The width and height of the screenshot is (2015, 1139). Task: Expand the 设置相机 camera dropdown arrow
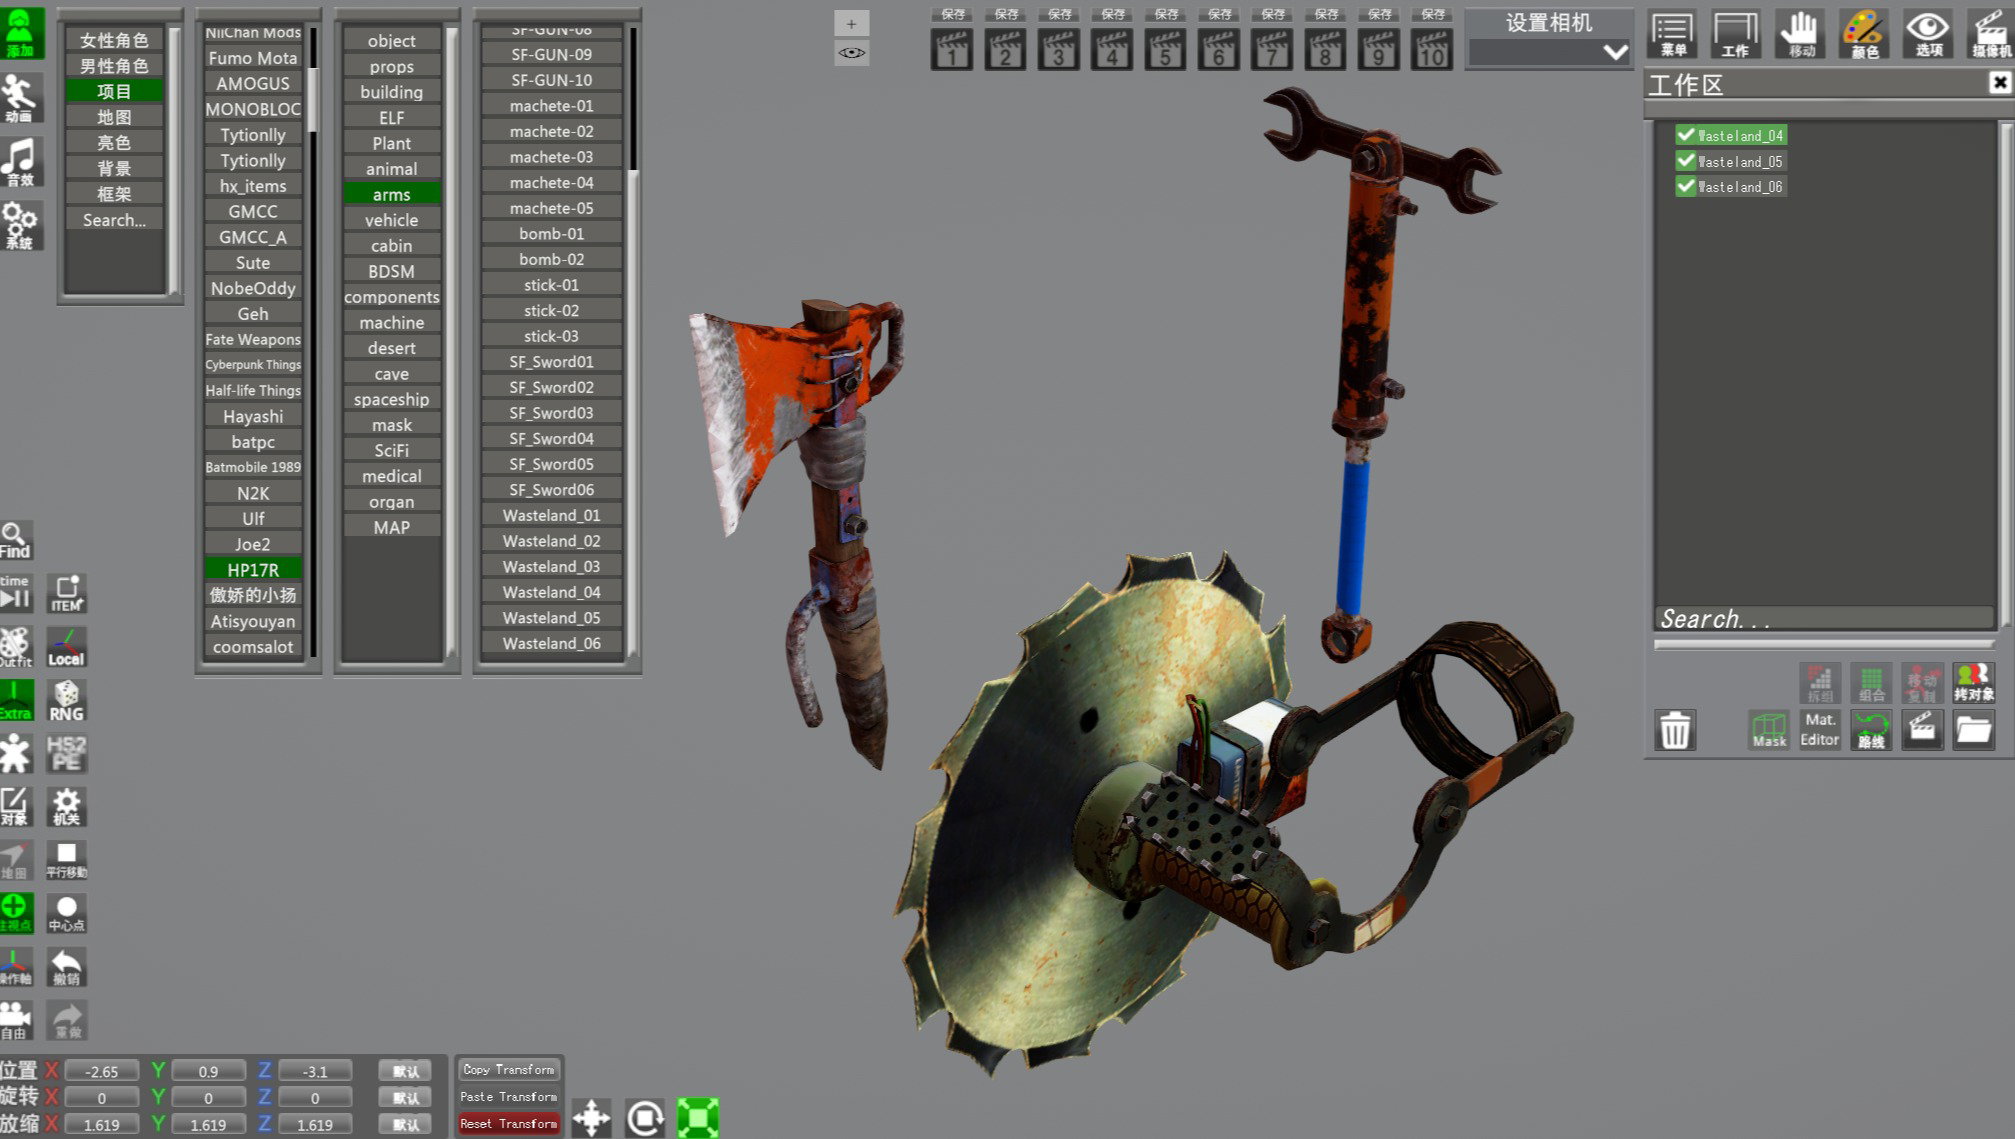pyautogui.click(x=1615, y=52)
